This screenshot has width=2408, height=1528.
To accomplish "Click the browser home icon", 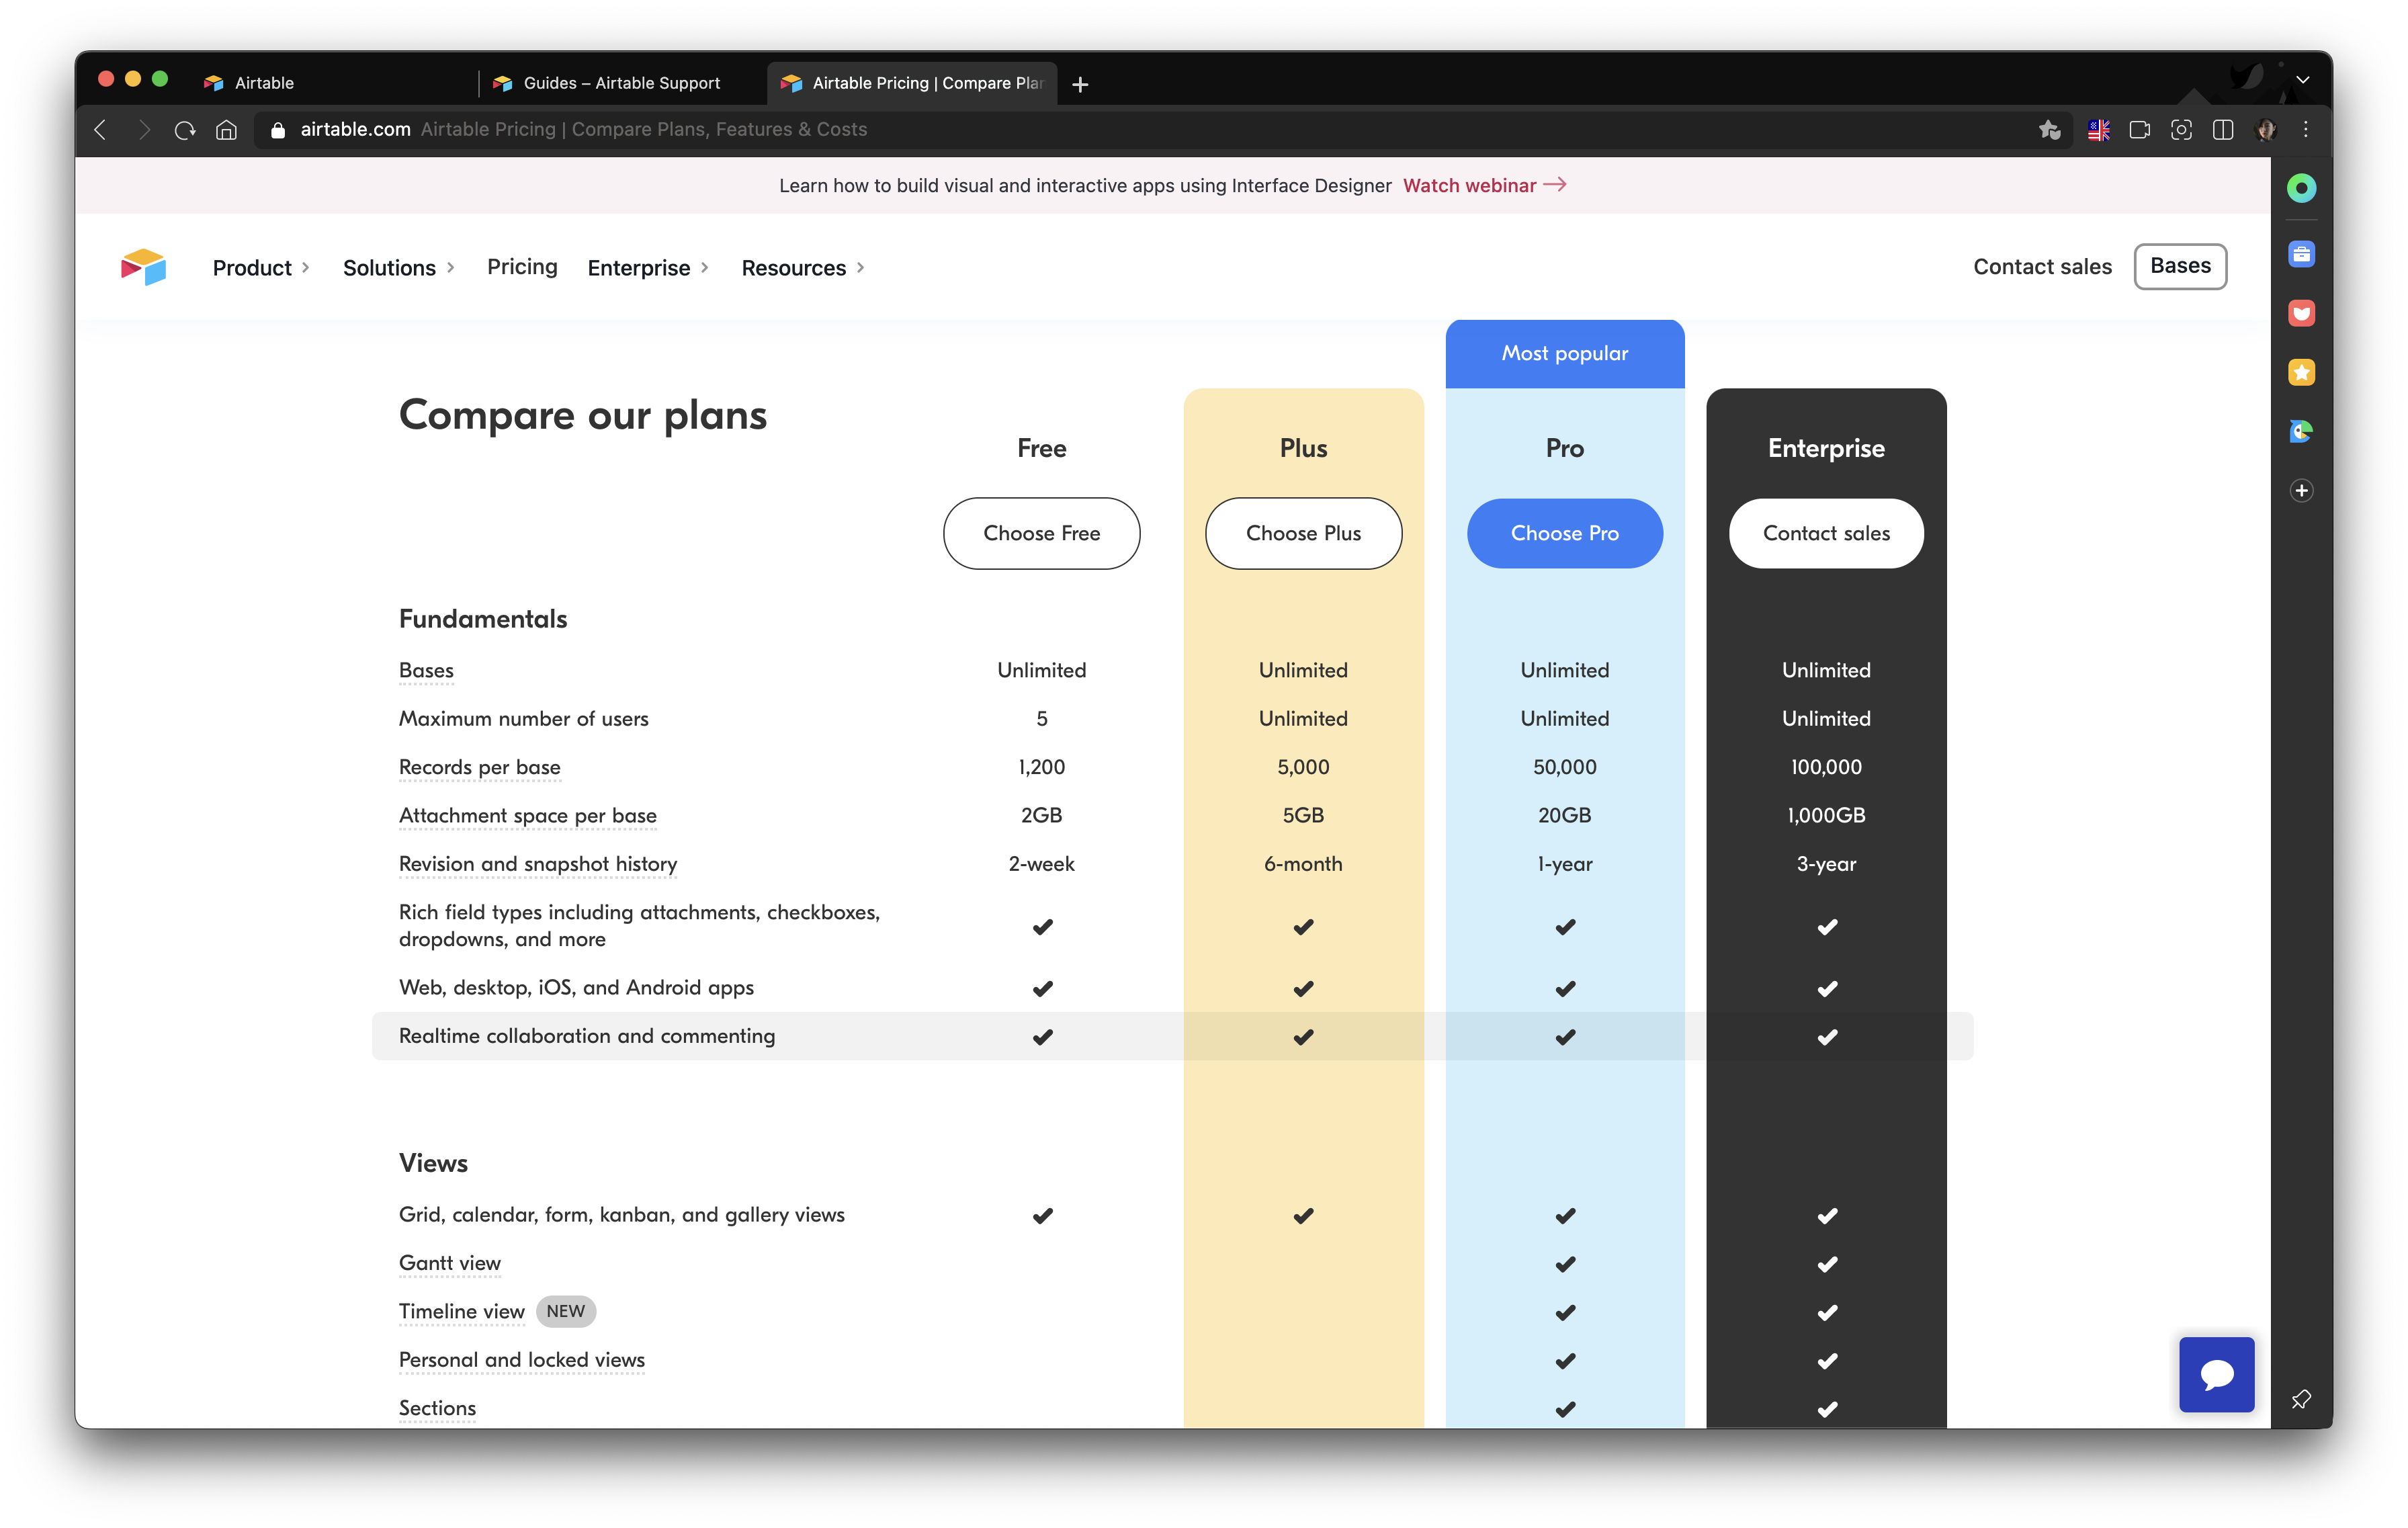I will 227,130.
